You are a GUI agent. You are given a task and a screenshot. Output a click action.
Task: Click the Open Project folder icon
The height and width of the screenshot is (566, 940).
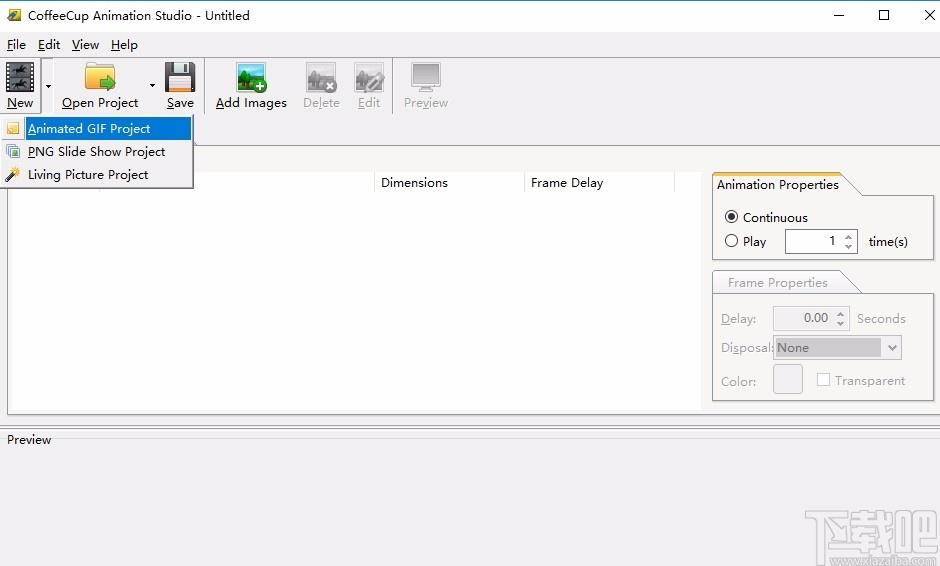point(100,77)
